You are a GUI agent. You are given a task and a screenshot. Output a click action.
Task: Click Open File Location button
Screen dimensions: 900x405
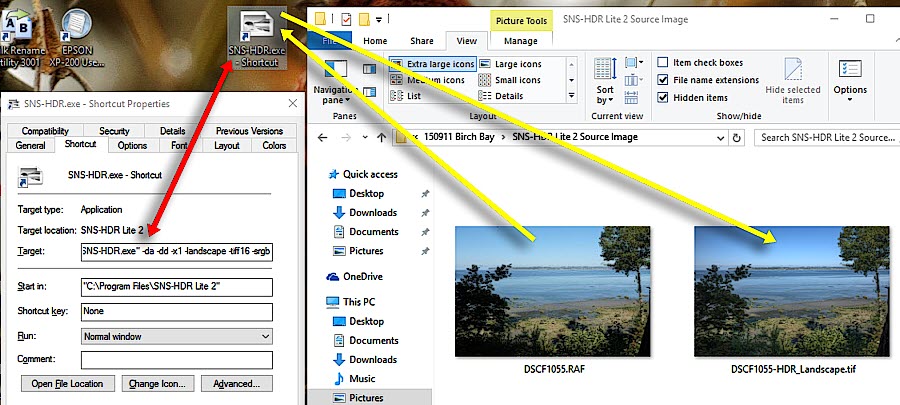68,384
